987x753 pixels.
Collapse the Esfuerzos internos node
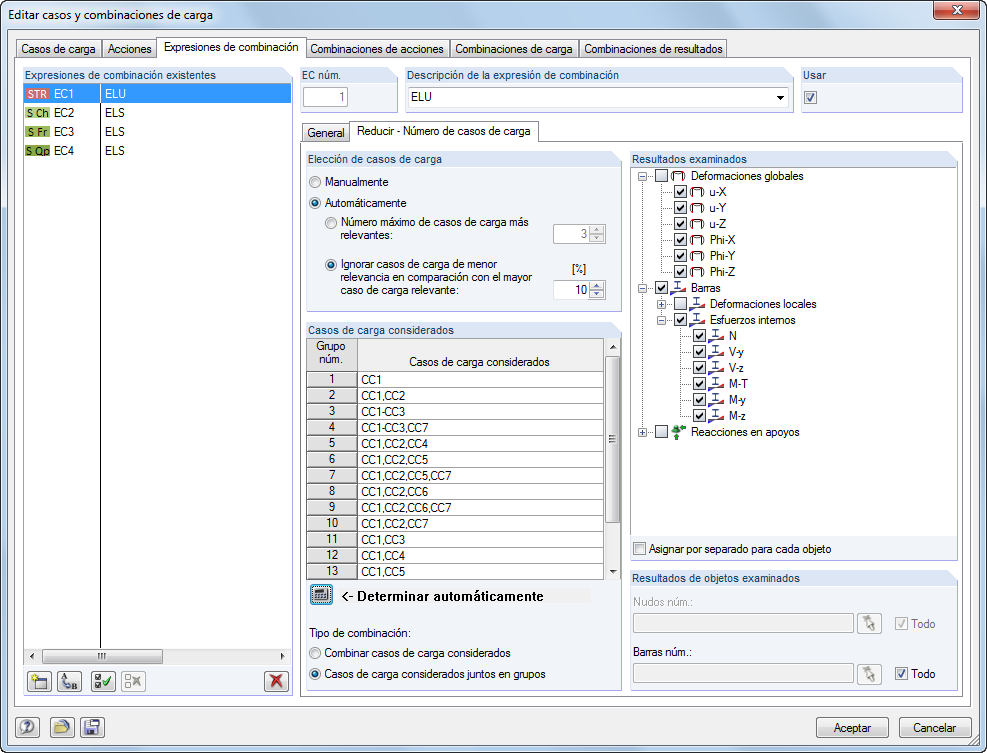coord(661,320)
